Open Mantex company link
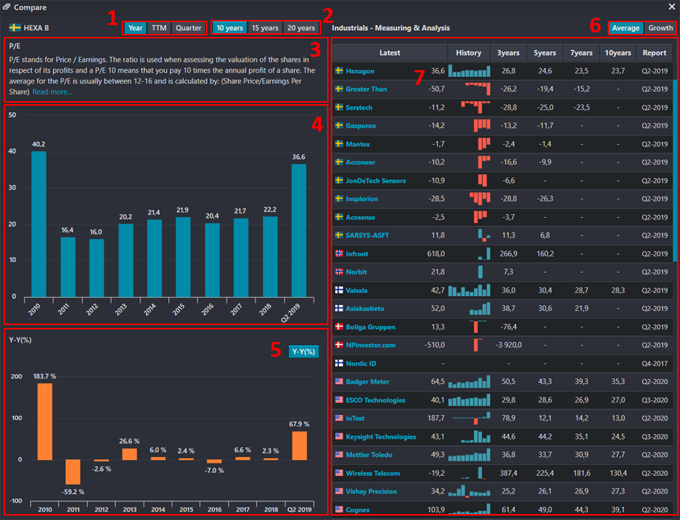 [x=358, y=144]
